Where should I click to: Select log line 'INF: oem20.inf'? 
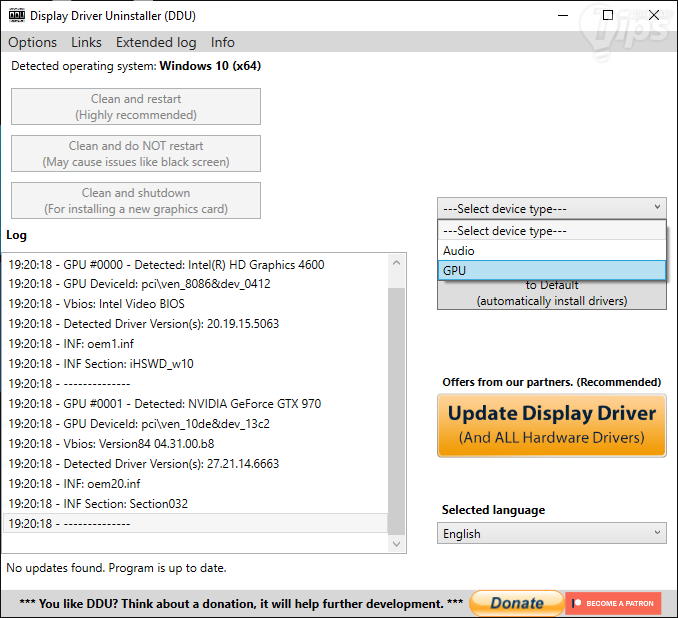click(195, 484)
